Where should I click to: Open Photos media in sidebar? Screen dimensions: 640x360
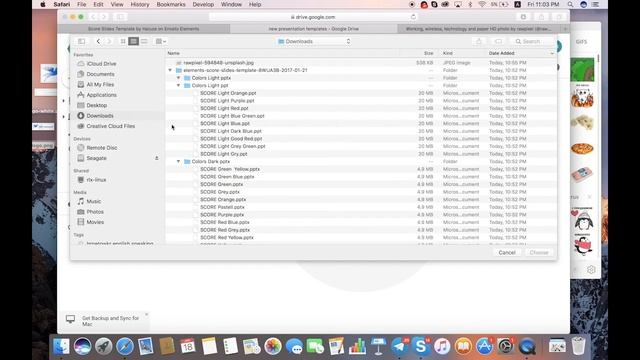pos(95,212)
